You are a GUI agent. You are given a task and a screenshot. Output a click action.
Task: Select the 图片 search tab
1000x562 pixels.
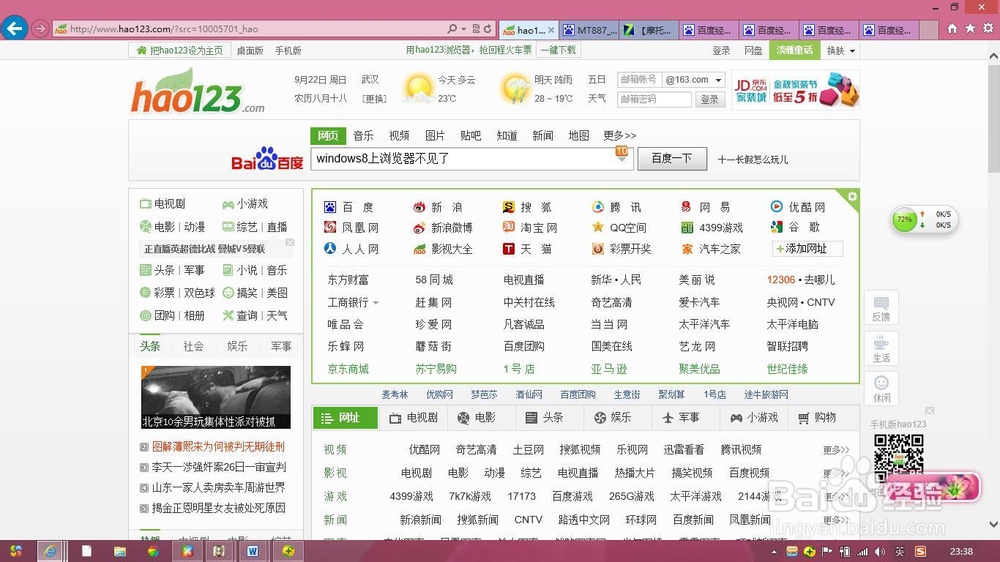coord(434,136)
